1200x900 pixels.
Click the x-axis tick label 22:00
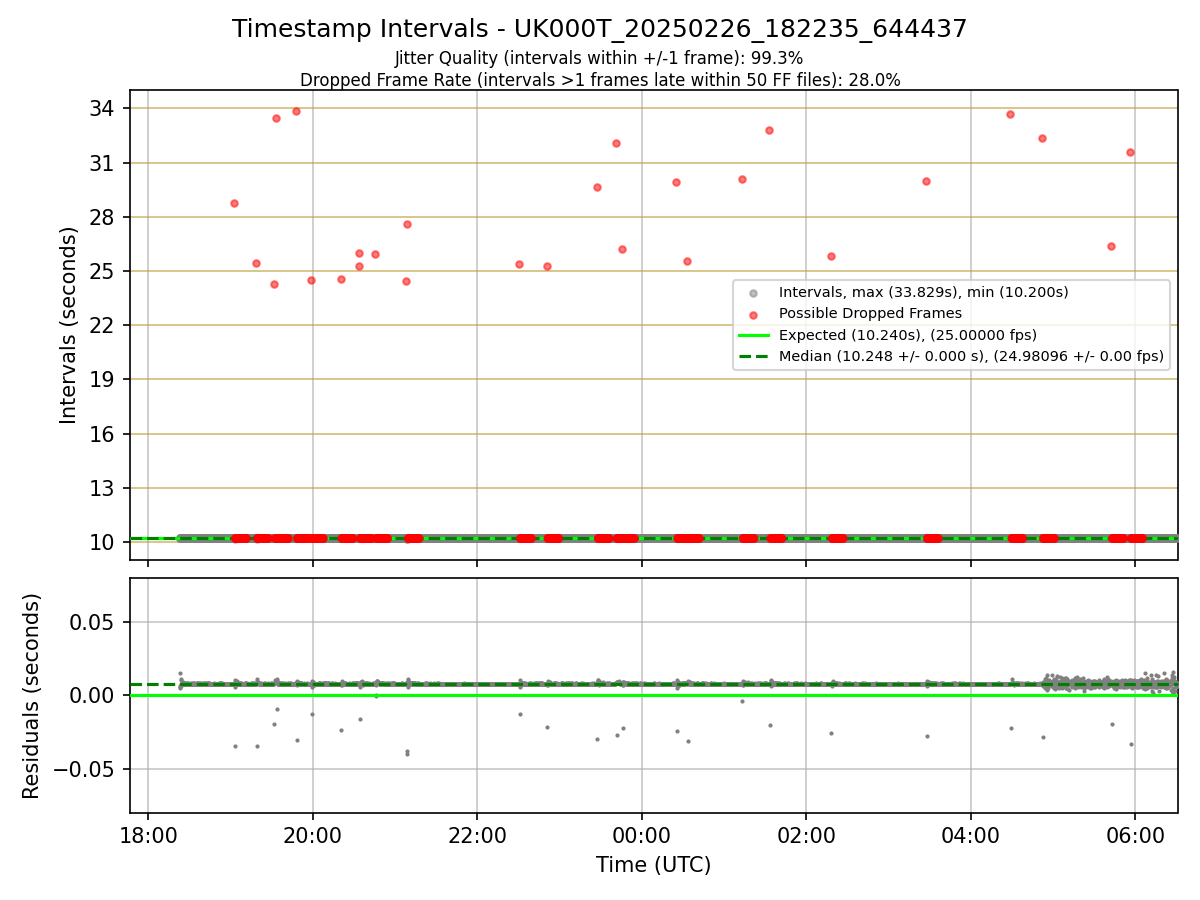(477, 836)
